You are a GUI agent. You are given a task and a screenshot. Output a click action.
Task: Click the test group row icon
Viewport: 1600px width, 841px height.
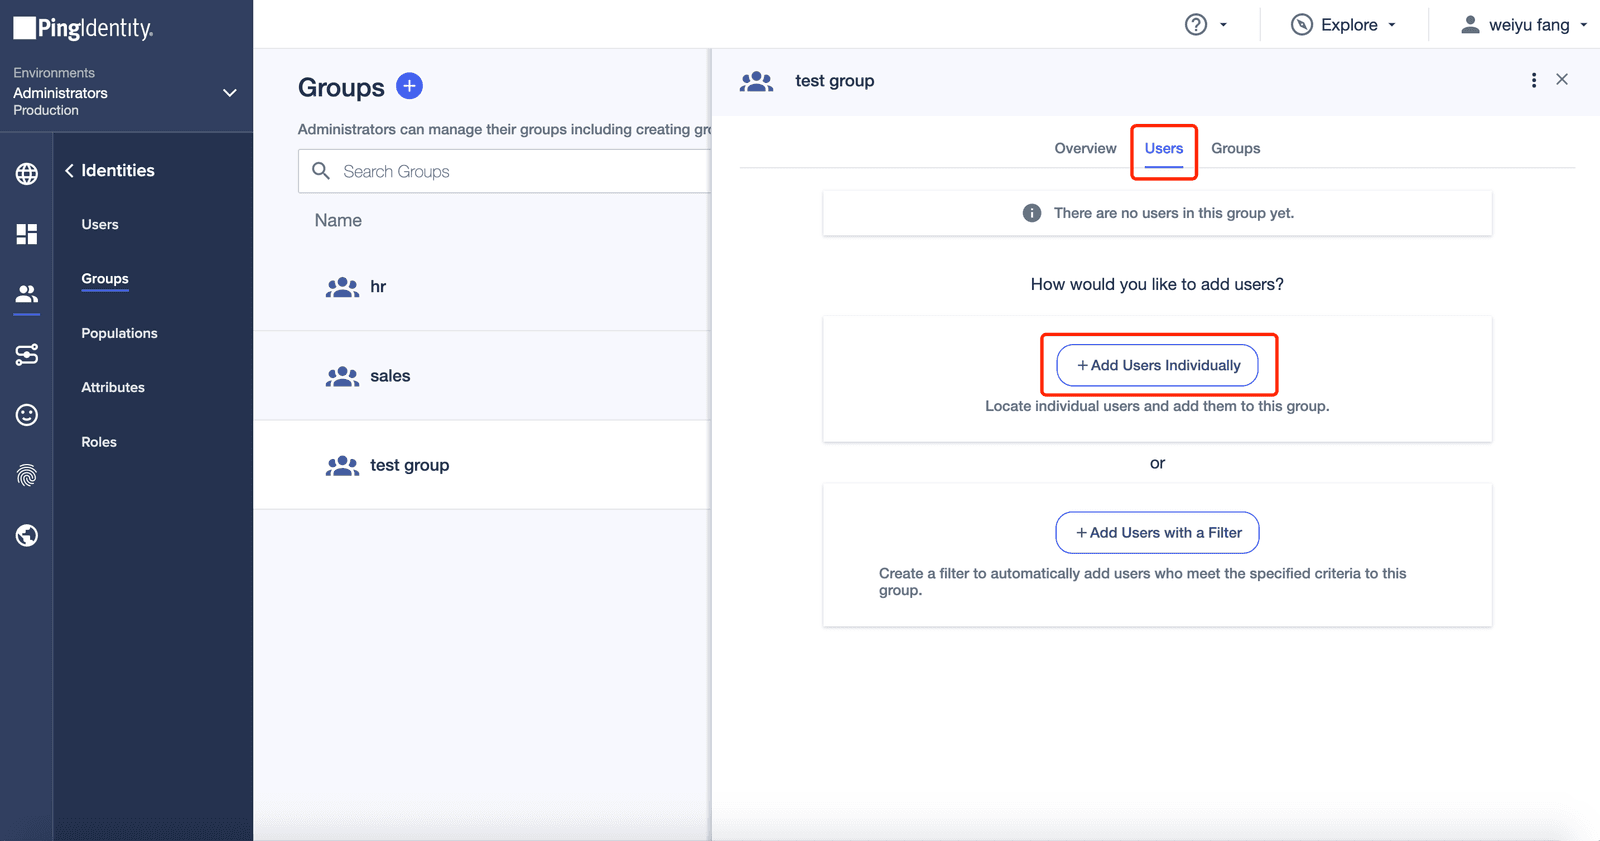342,465
